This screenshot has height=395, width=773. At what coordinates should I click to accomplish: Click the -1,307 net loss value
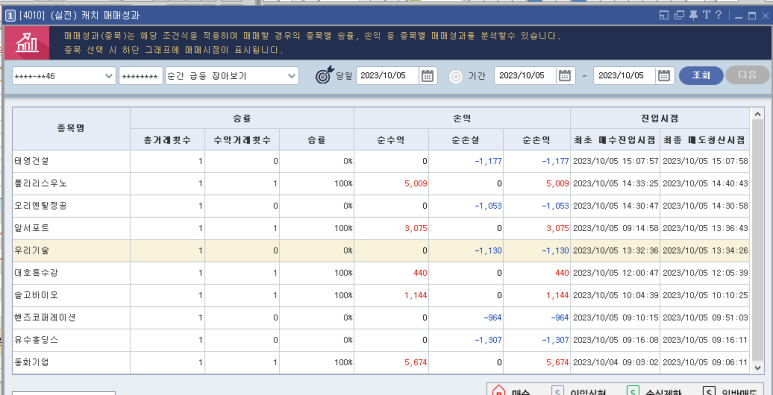click(x=488, y=340)
